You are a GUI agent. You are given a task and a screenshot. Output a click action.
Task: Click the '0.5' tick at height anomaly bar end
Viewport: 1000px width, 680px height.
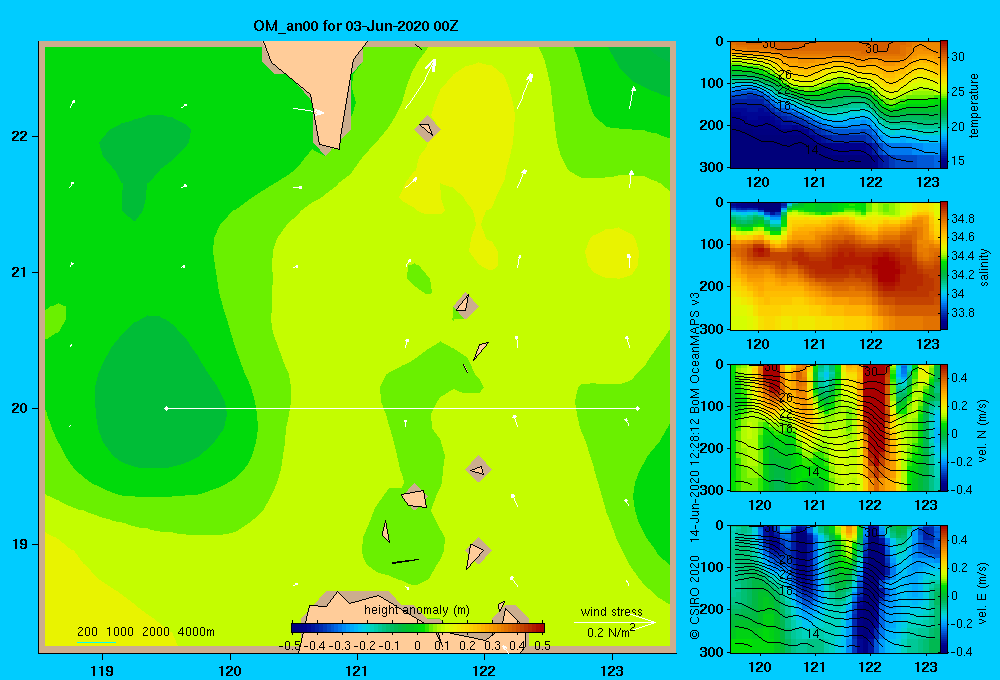[x=543, y=646]
